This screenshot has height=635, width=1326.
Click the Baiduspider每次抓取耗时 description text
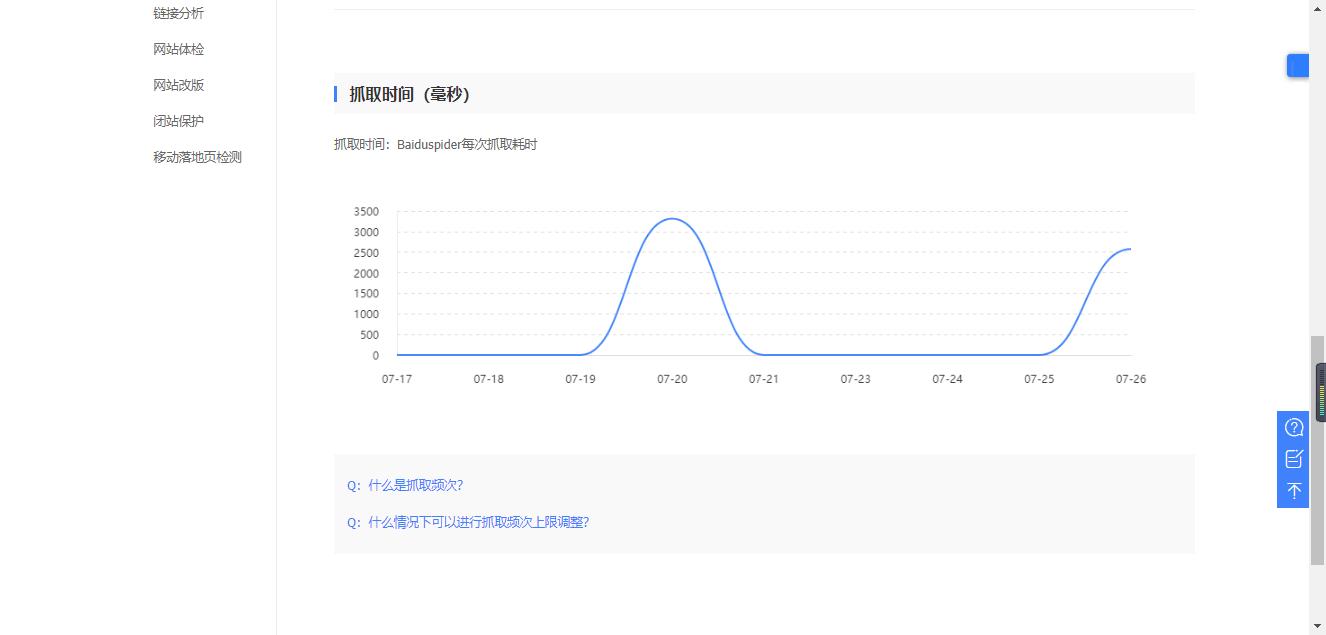467,145
